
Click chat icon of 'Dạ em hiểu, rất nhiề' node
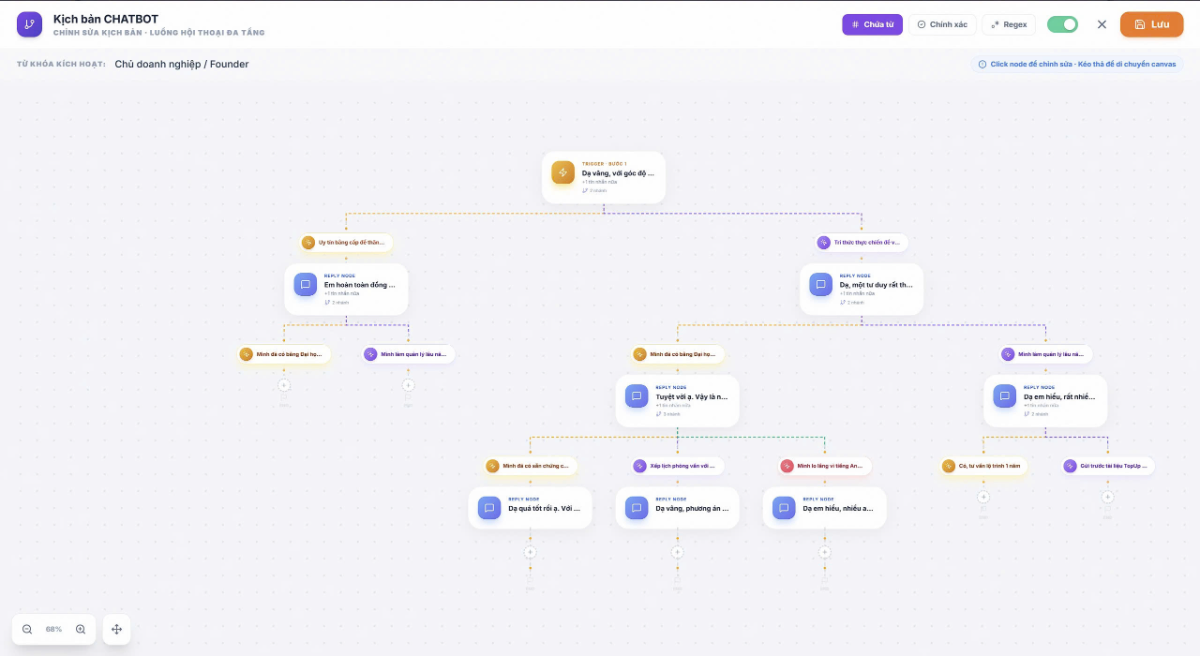(x=1005, y=396)
